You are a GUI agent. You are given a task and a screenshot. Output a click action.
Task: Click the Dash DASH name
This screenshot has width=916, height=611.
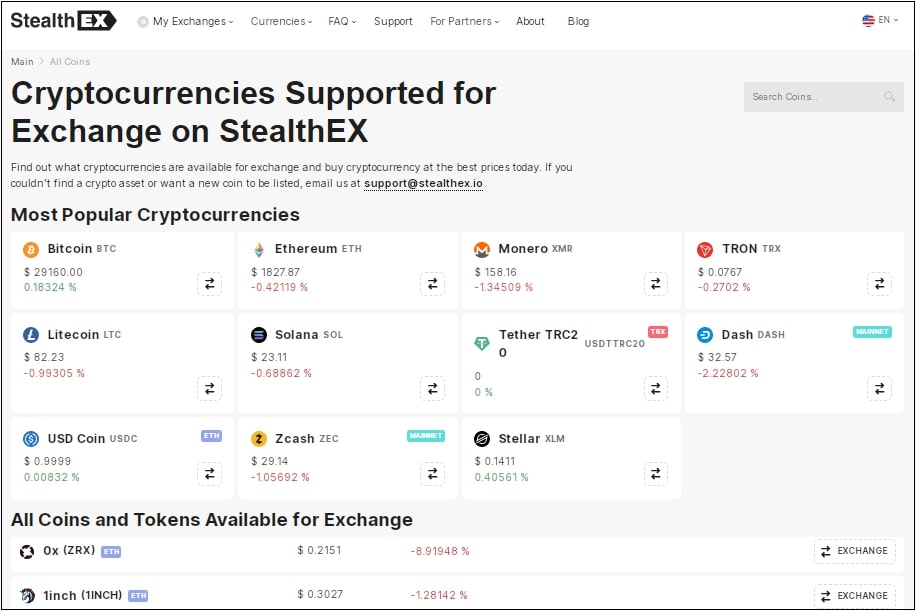[753, 335]
